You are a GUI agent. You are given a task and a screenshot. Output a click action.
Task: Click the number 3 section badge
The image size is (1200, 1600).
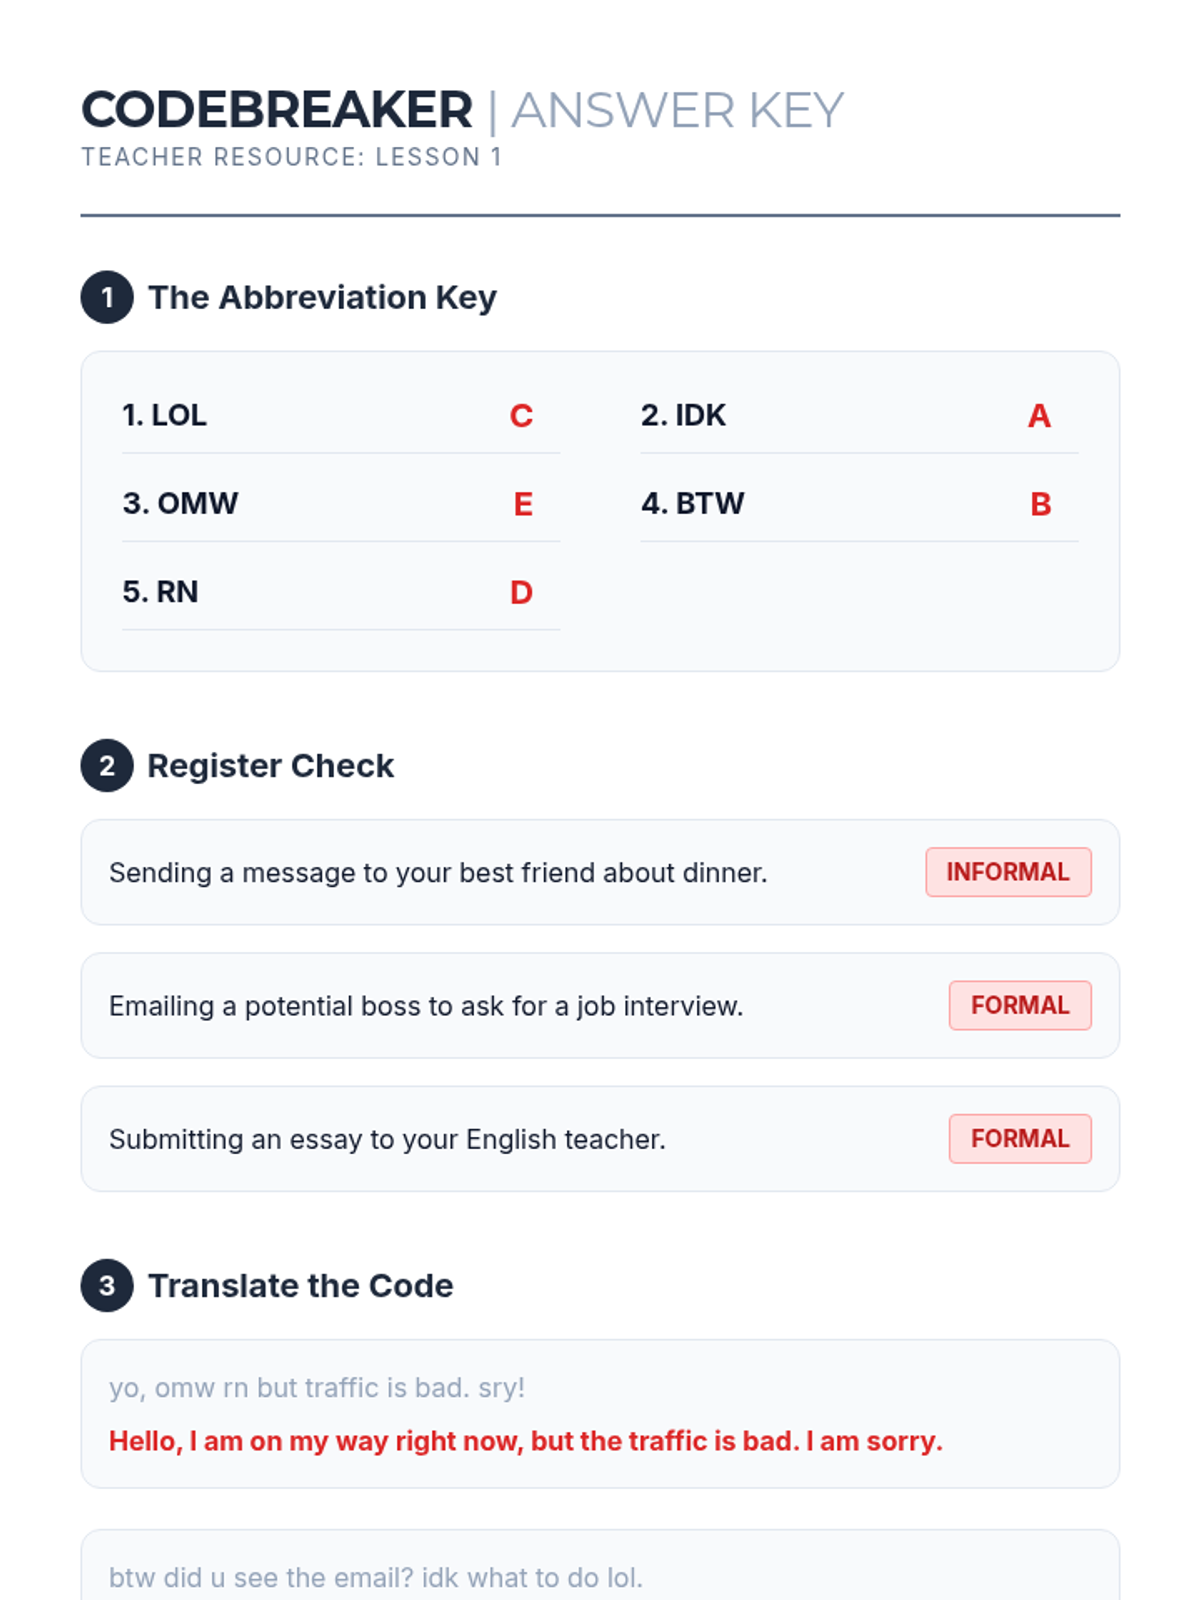107,1285
